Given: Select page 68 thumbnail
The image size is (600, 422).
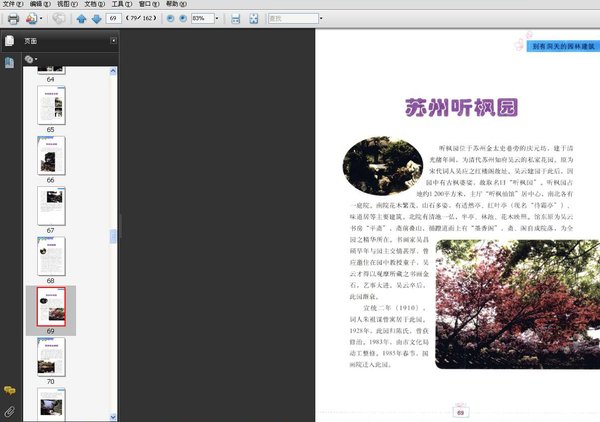Looking at the screenshot, I should pyautogui.click(x=51, y=256).
